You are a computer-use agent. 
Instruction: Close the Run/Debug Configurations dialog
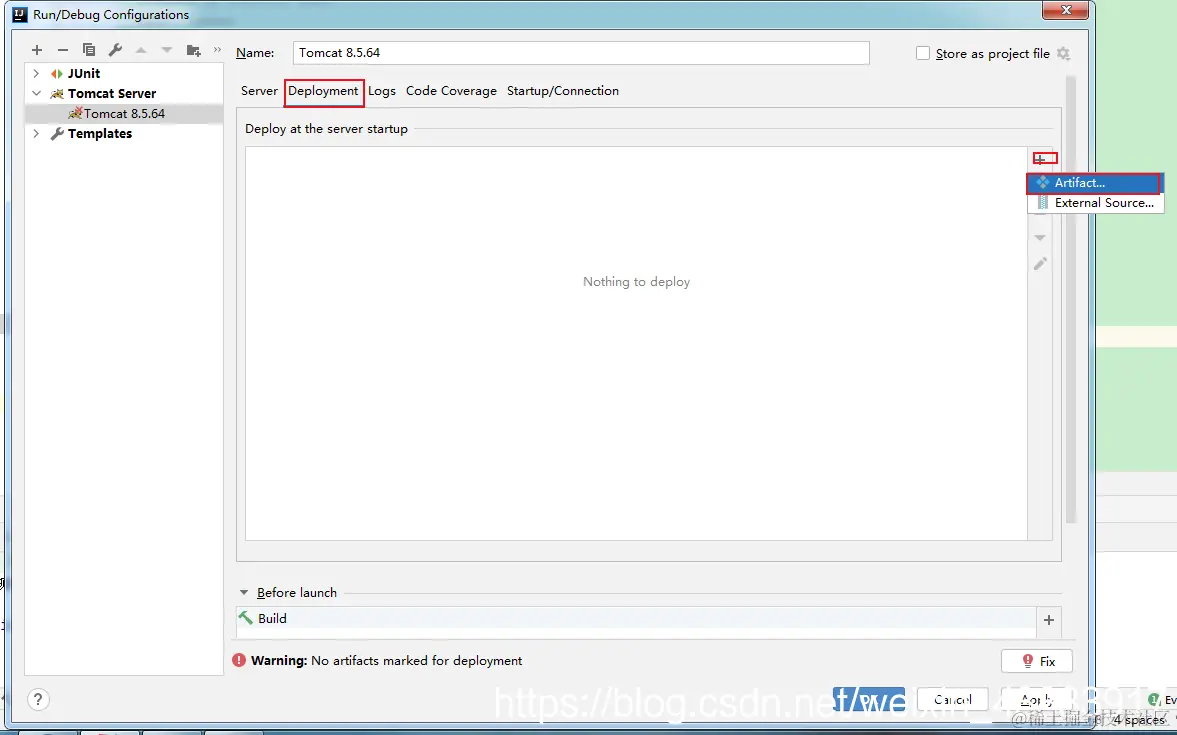coord(1066,11)
